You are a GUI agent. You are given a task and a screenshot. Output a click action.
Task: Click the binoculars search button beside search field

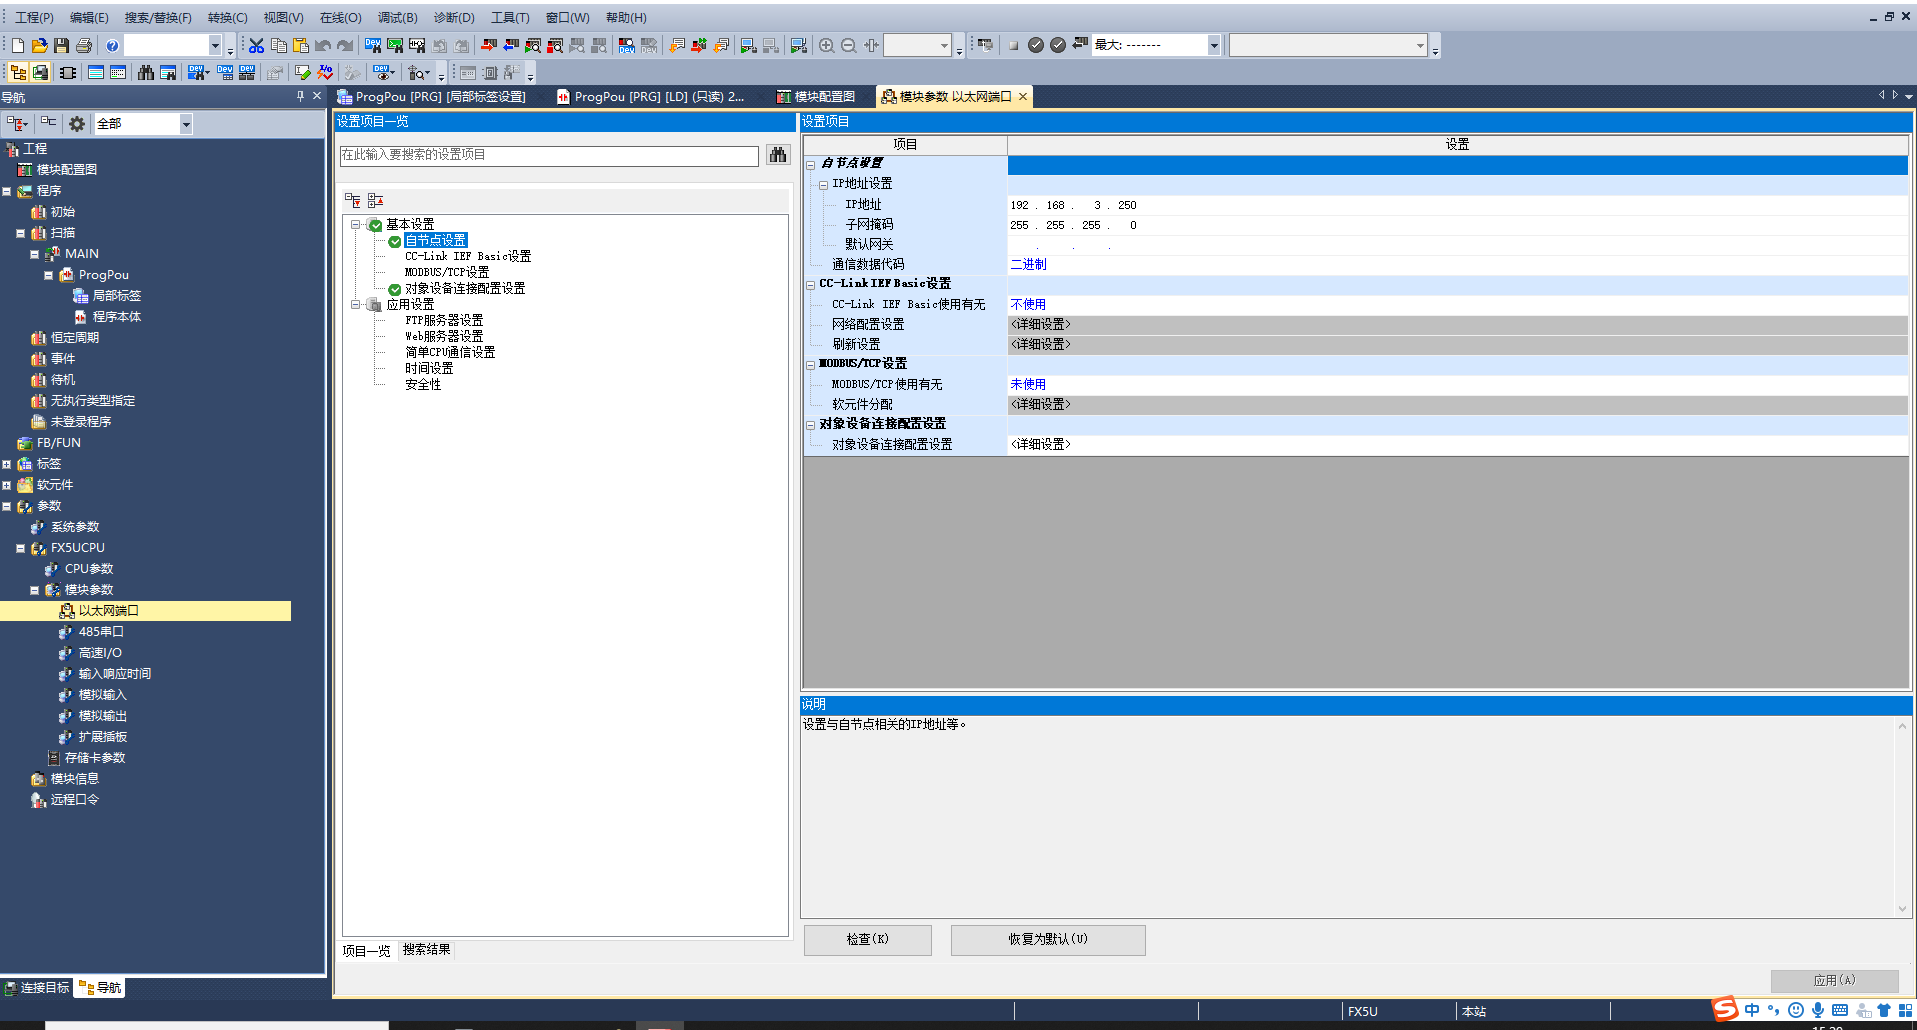(778, 155)
